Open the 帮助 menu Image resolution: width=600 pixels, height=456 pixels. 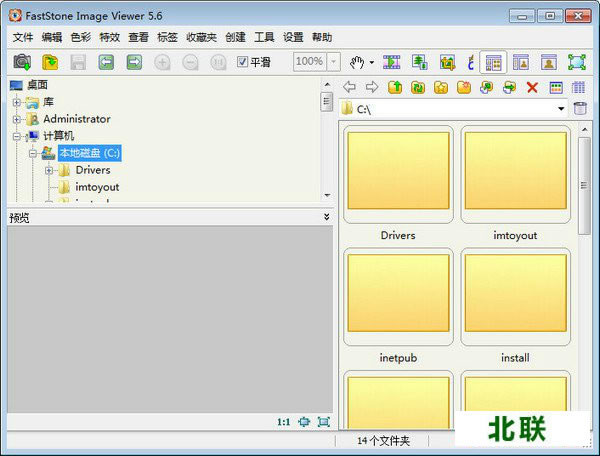click(x=322, y=37)
